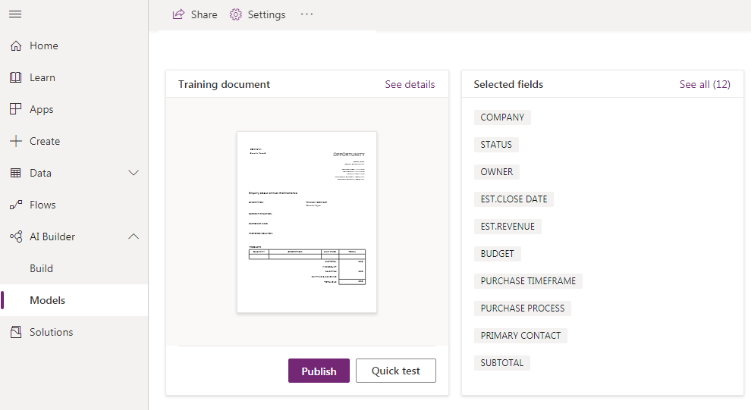Viewport: 752px width, 410px height.
Task: Click the Apps grid icon
Action: click(x=16, y=109)
